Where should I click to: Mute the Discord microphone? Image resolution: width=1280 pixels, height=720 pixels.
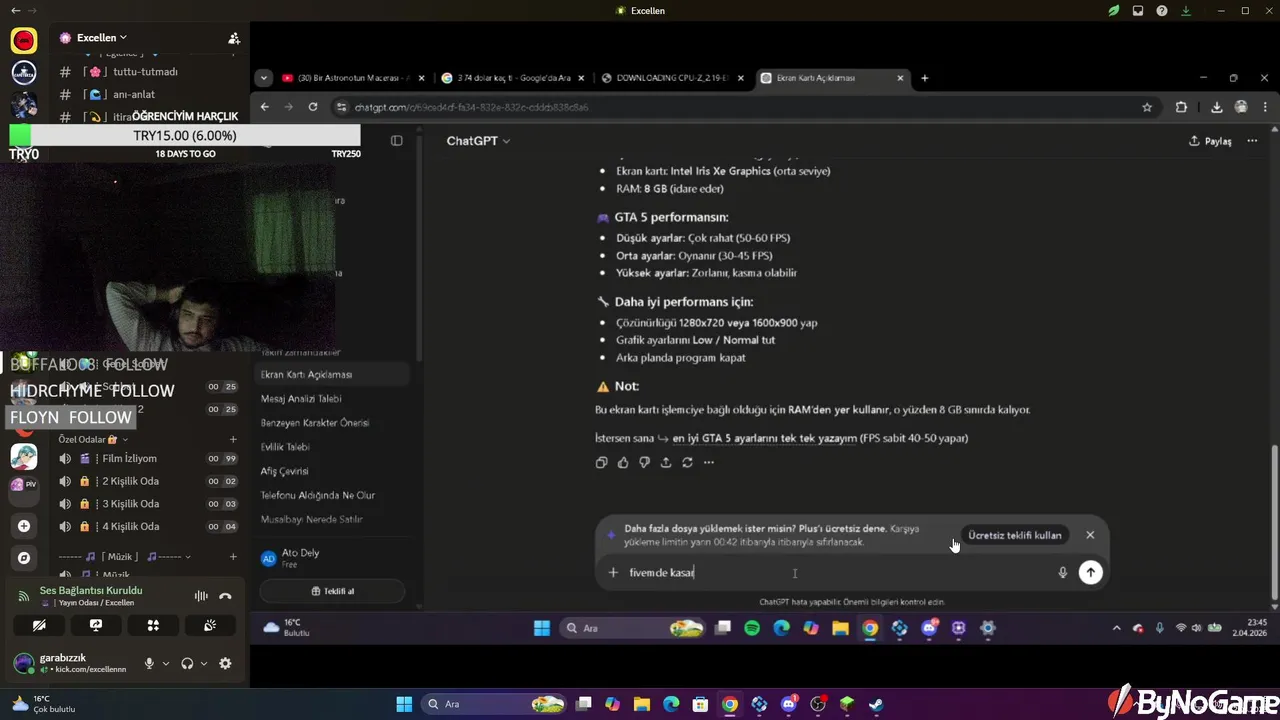149,663
